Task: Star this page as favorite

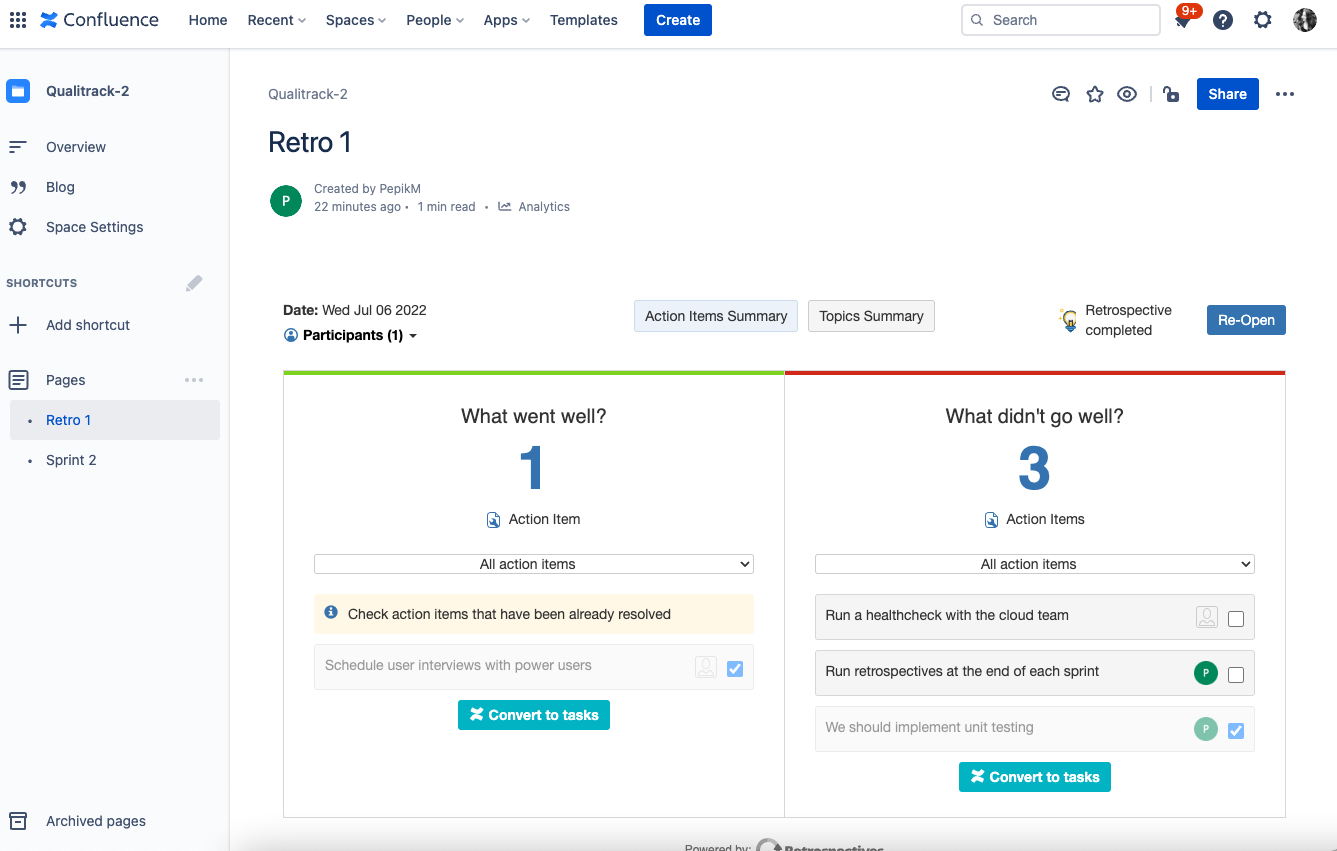Action: point(1095,94)
